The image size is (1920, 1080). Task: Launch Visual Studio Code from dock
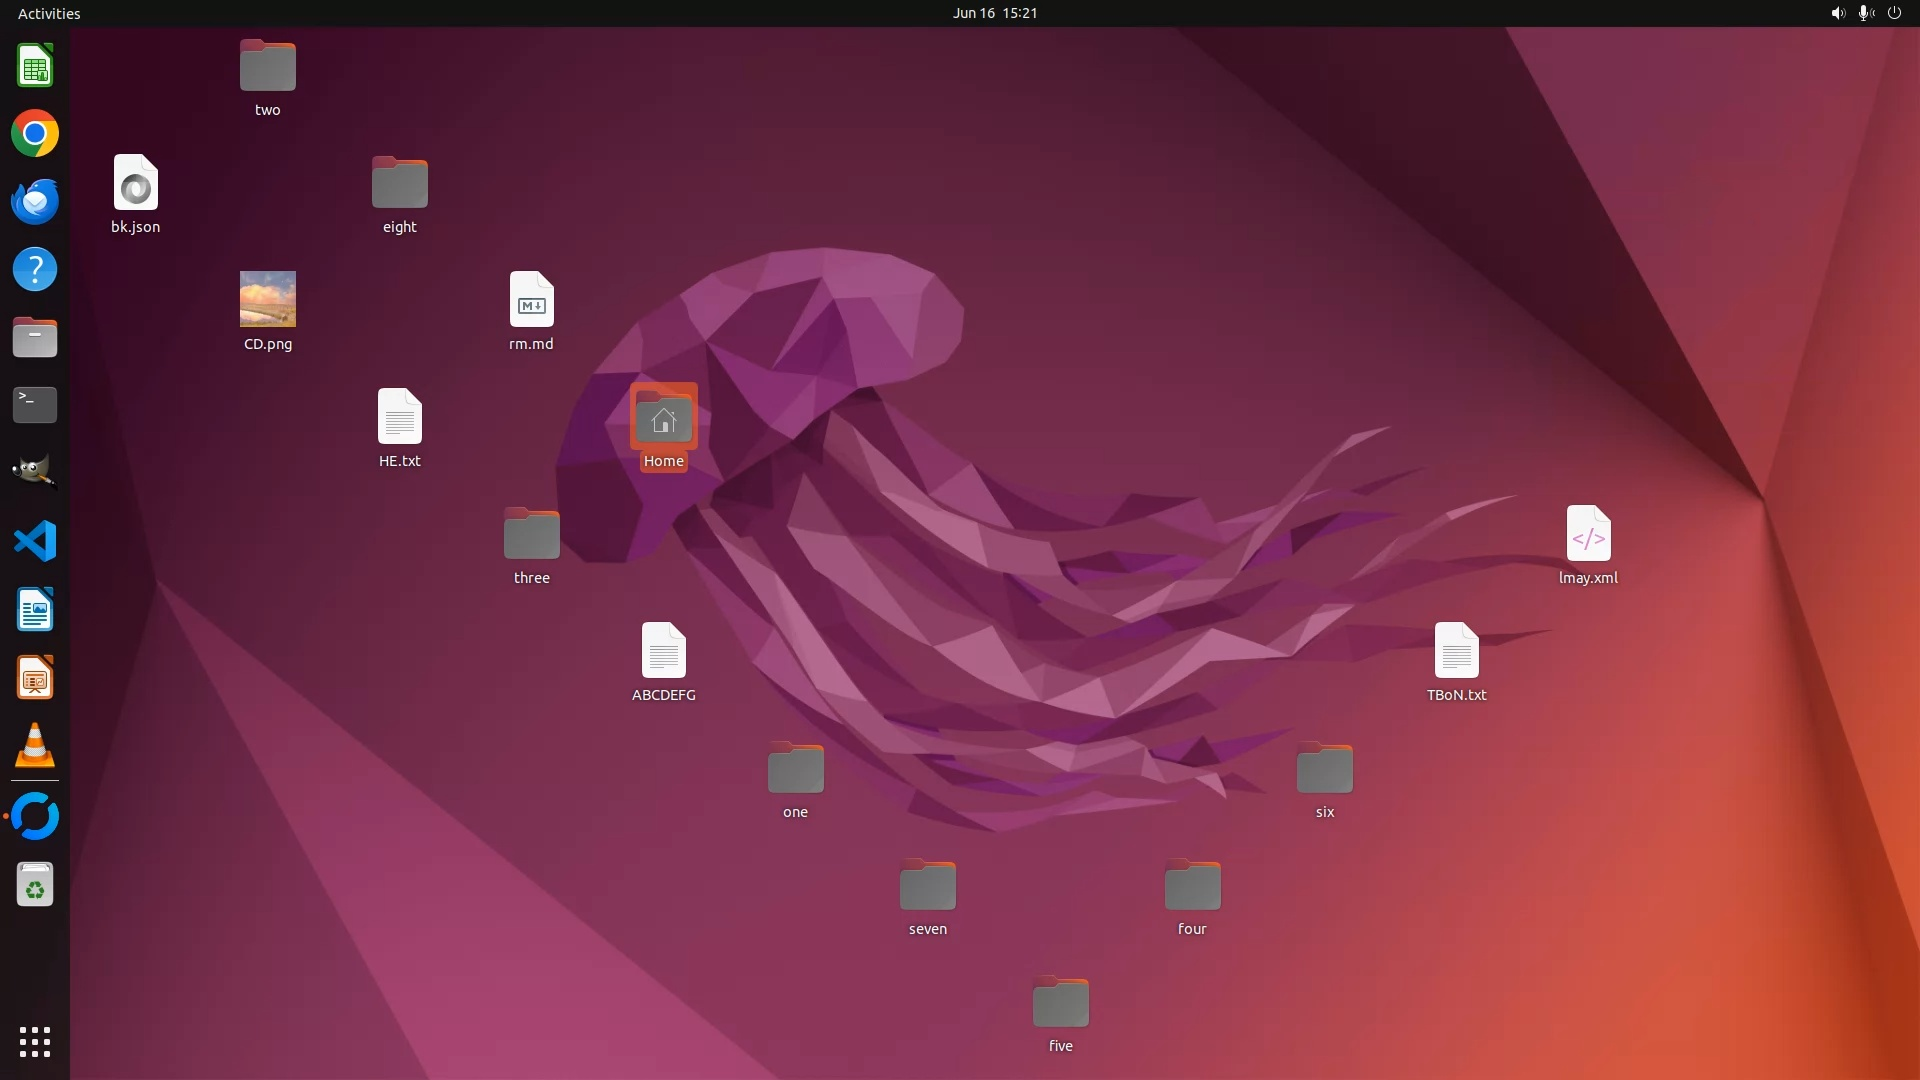[x=35, y=541]
